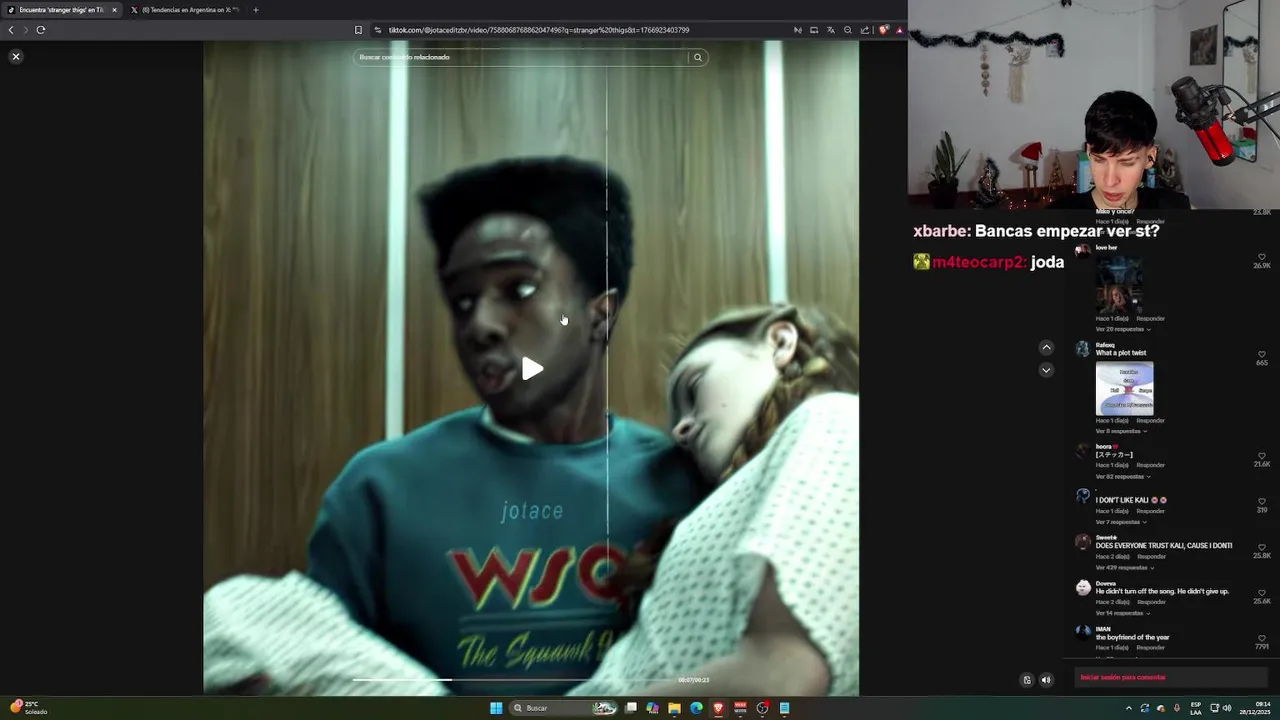Open Sweet's profile avatar

[x=1082, y=541]
